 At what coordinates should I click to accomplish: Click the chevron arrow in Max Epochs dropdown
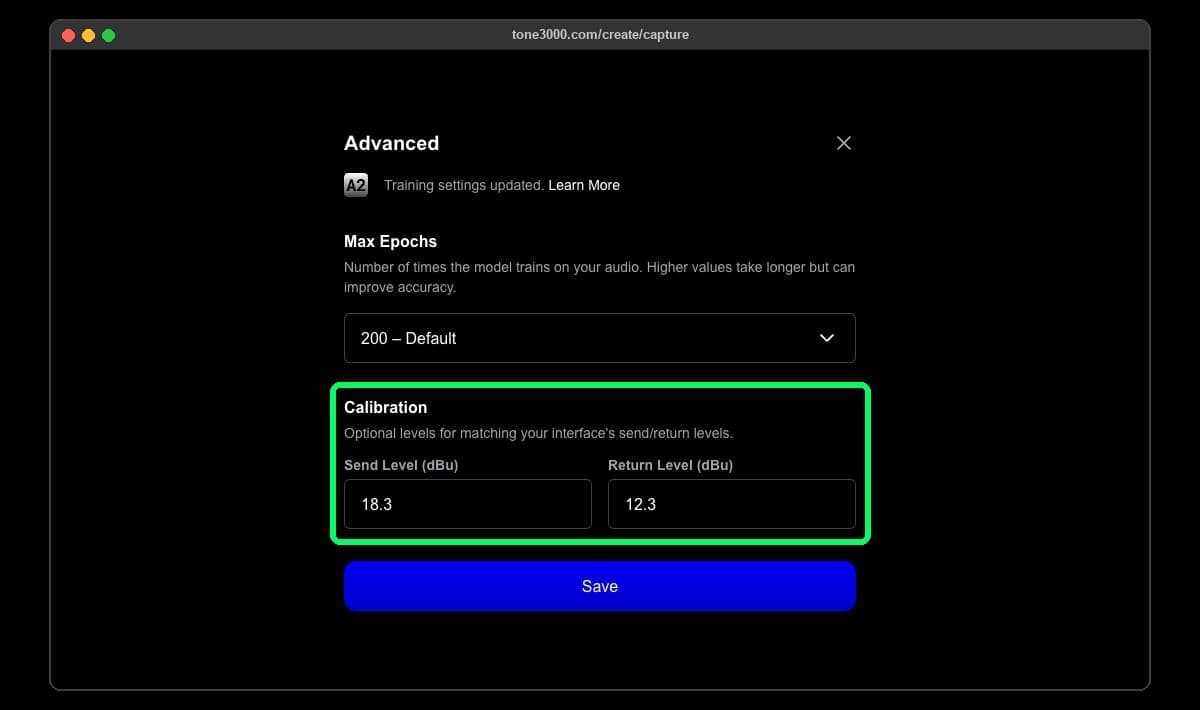pyautogui.click(x=827, y=338)
